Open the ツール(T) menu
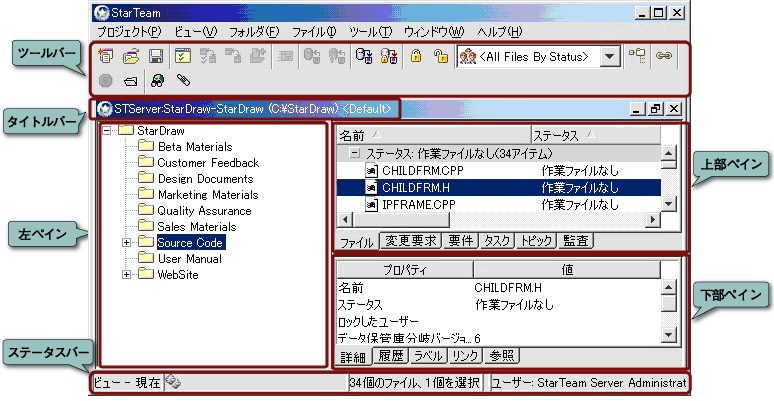 point(370,32)
